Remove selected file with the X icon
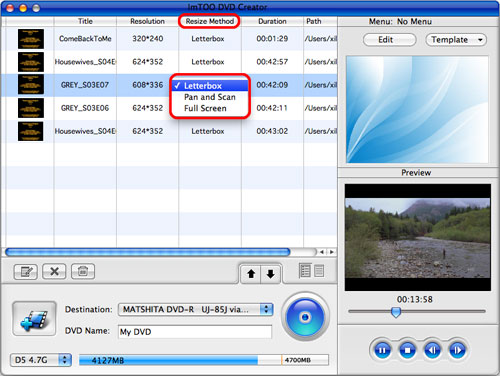The image size is (500, 376). pyautogui.click(x=54, y=271)
